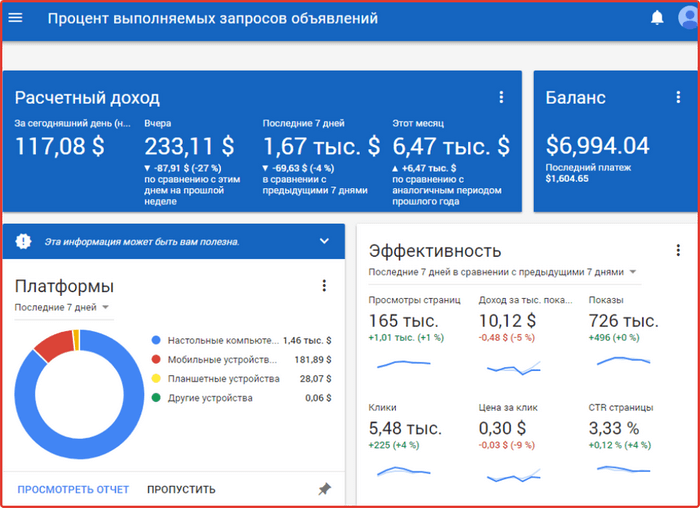This screenshot has width=700, height=508.
Task: Click the info badge icon in tip banner
Action: [23, 242]
